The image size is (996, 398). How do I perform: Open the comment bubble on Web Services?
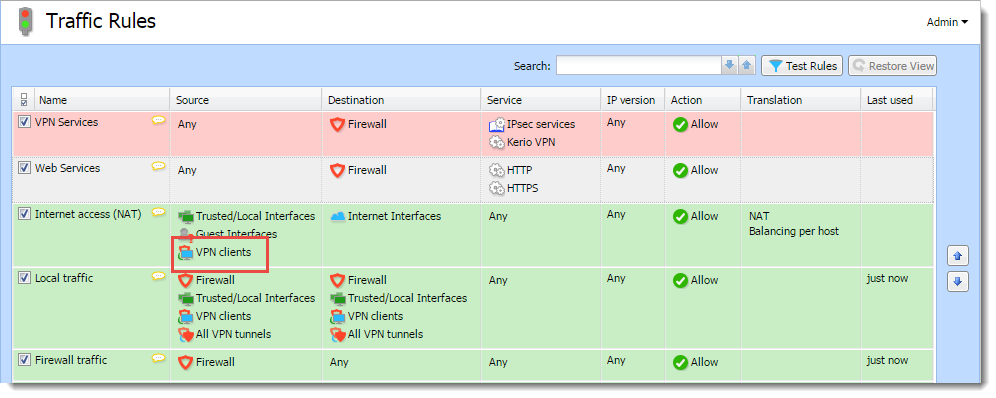click(x=158, y=166)
